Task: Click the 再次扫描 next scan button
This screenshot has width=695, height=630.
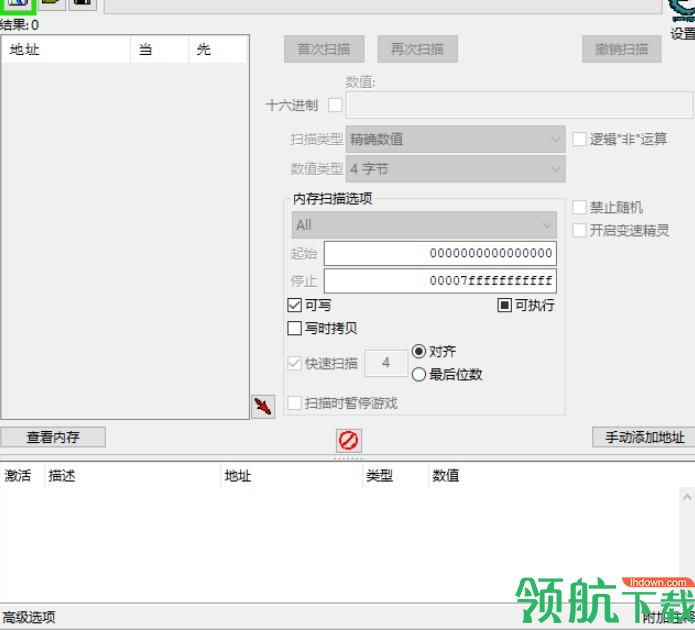Action: (418, 49)
